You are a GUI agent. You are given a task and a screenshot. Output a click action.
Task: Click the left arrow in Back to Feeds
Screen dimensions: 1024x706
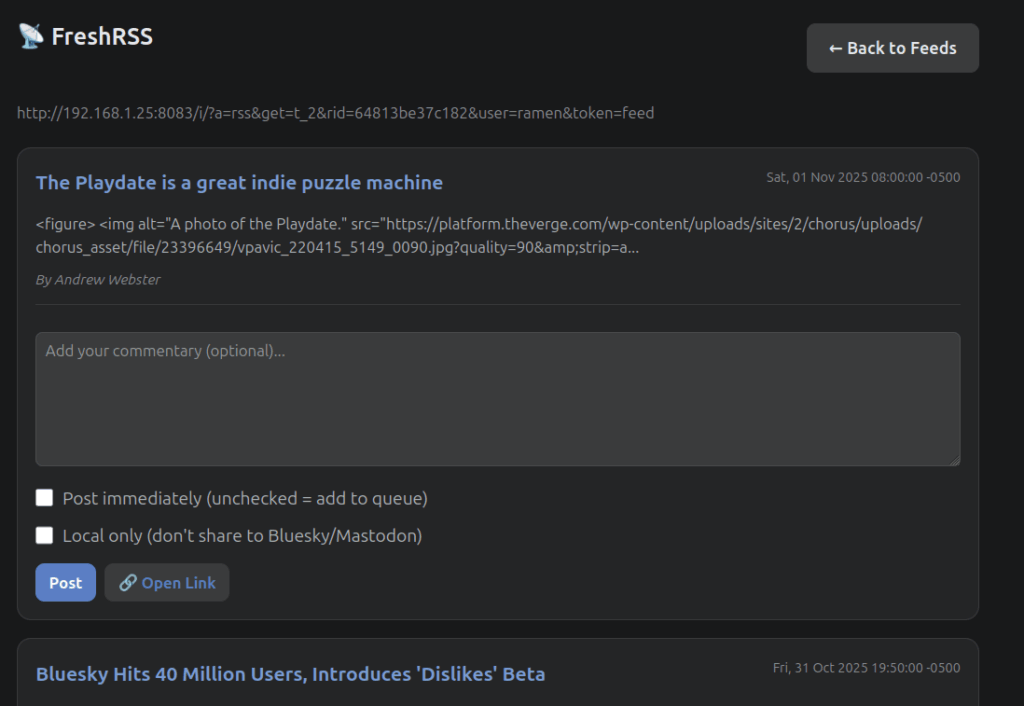coord(836,48)
